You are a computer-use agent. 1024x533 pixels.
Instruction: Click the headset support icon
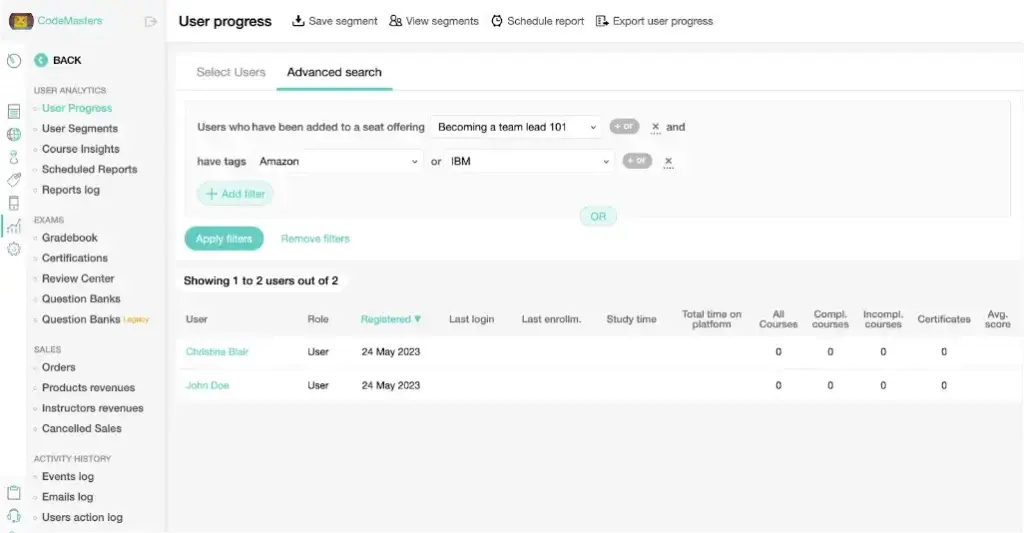click(14, 516)
